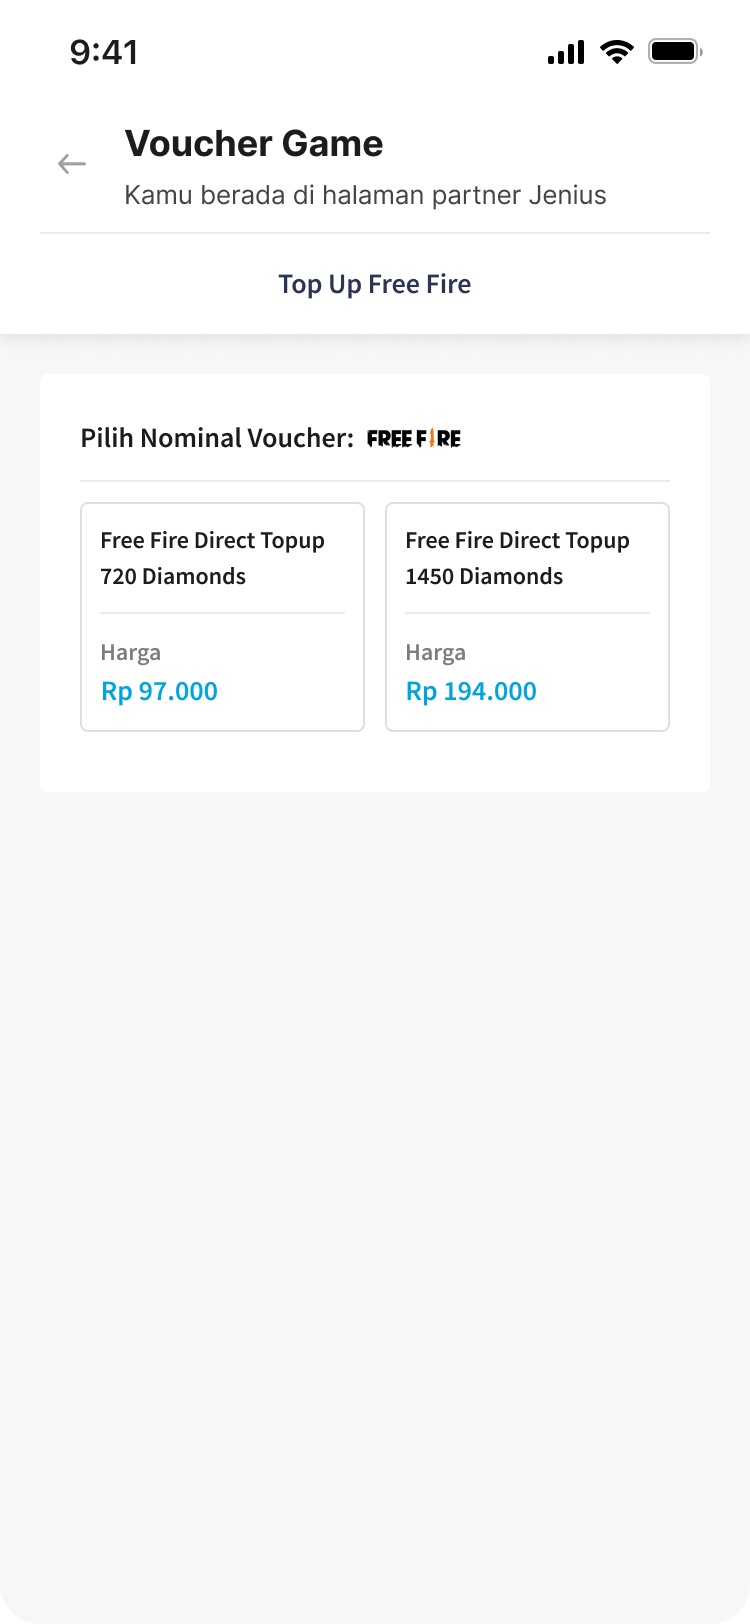Screen dimensions: 750x1624
Task: Click the 720 Diamonds text
Action: [173, 577]
